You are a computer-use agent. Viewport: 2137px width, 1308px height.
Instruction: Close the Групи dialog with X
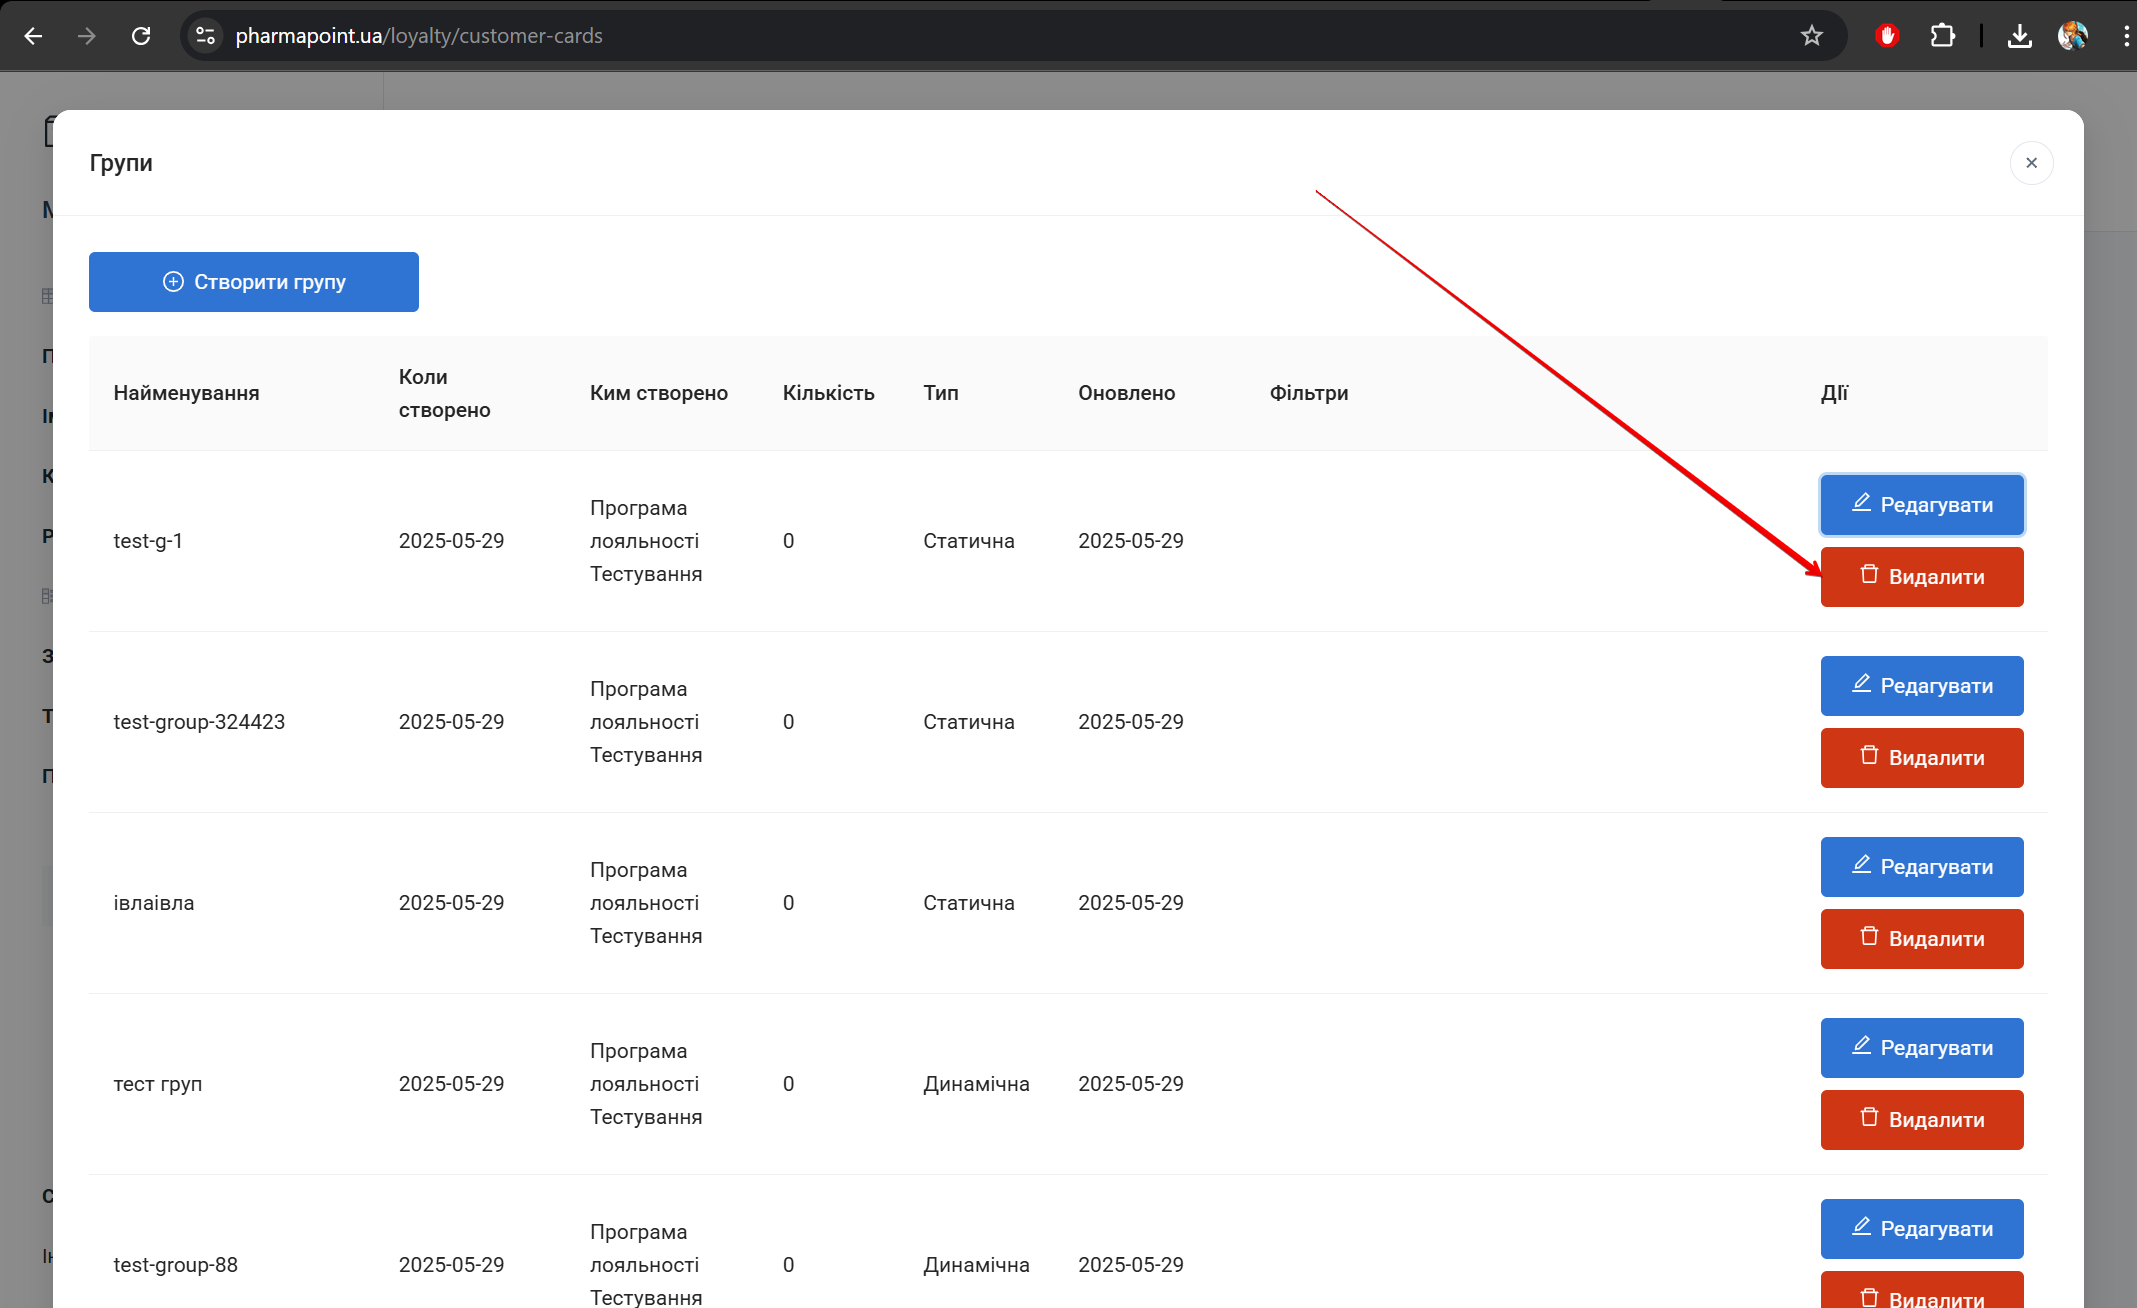[2031, 163]
